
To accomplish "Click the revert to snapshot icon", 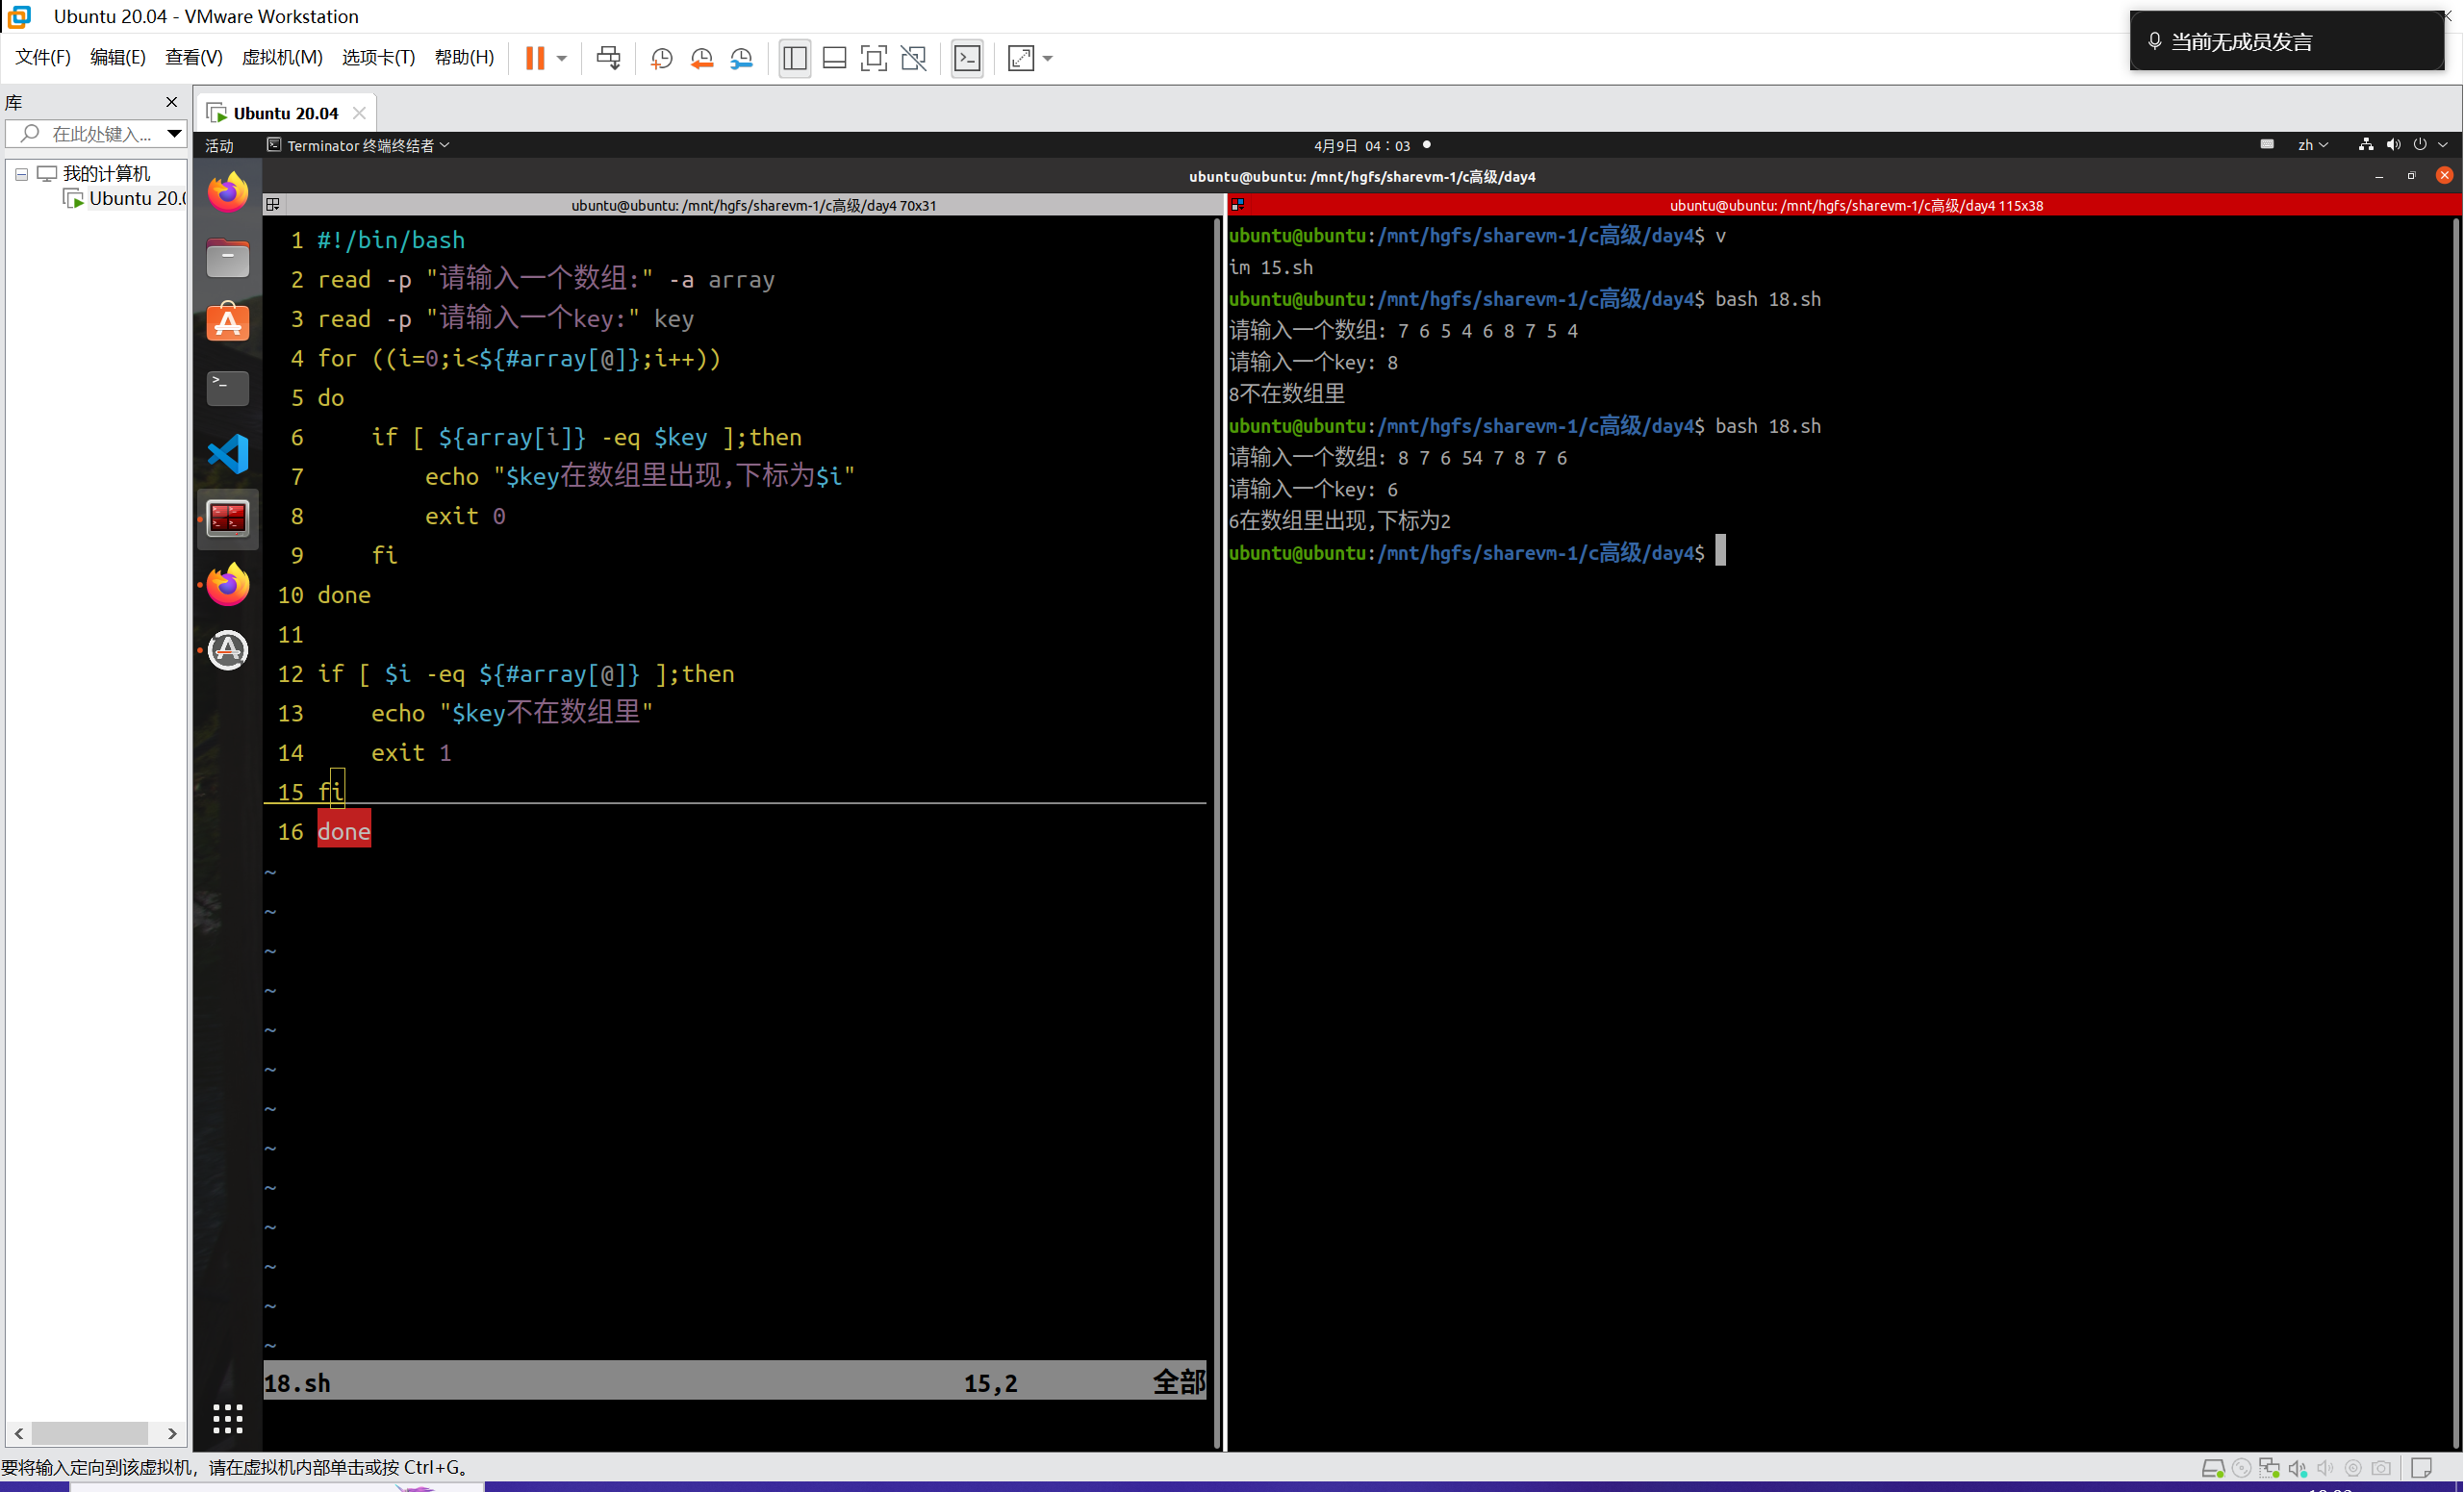I will tap(701, 58).
